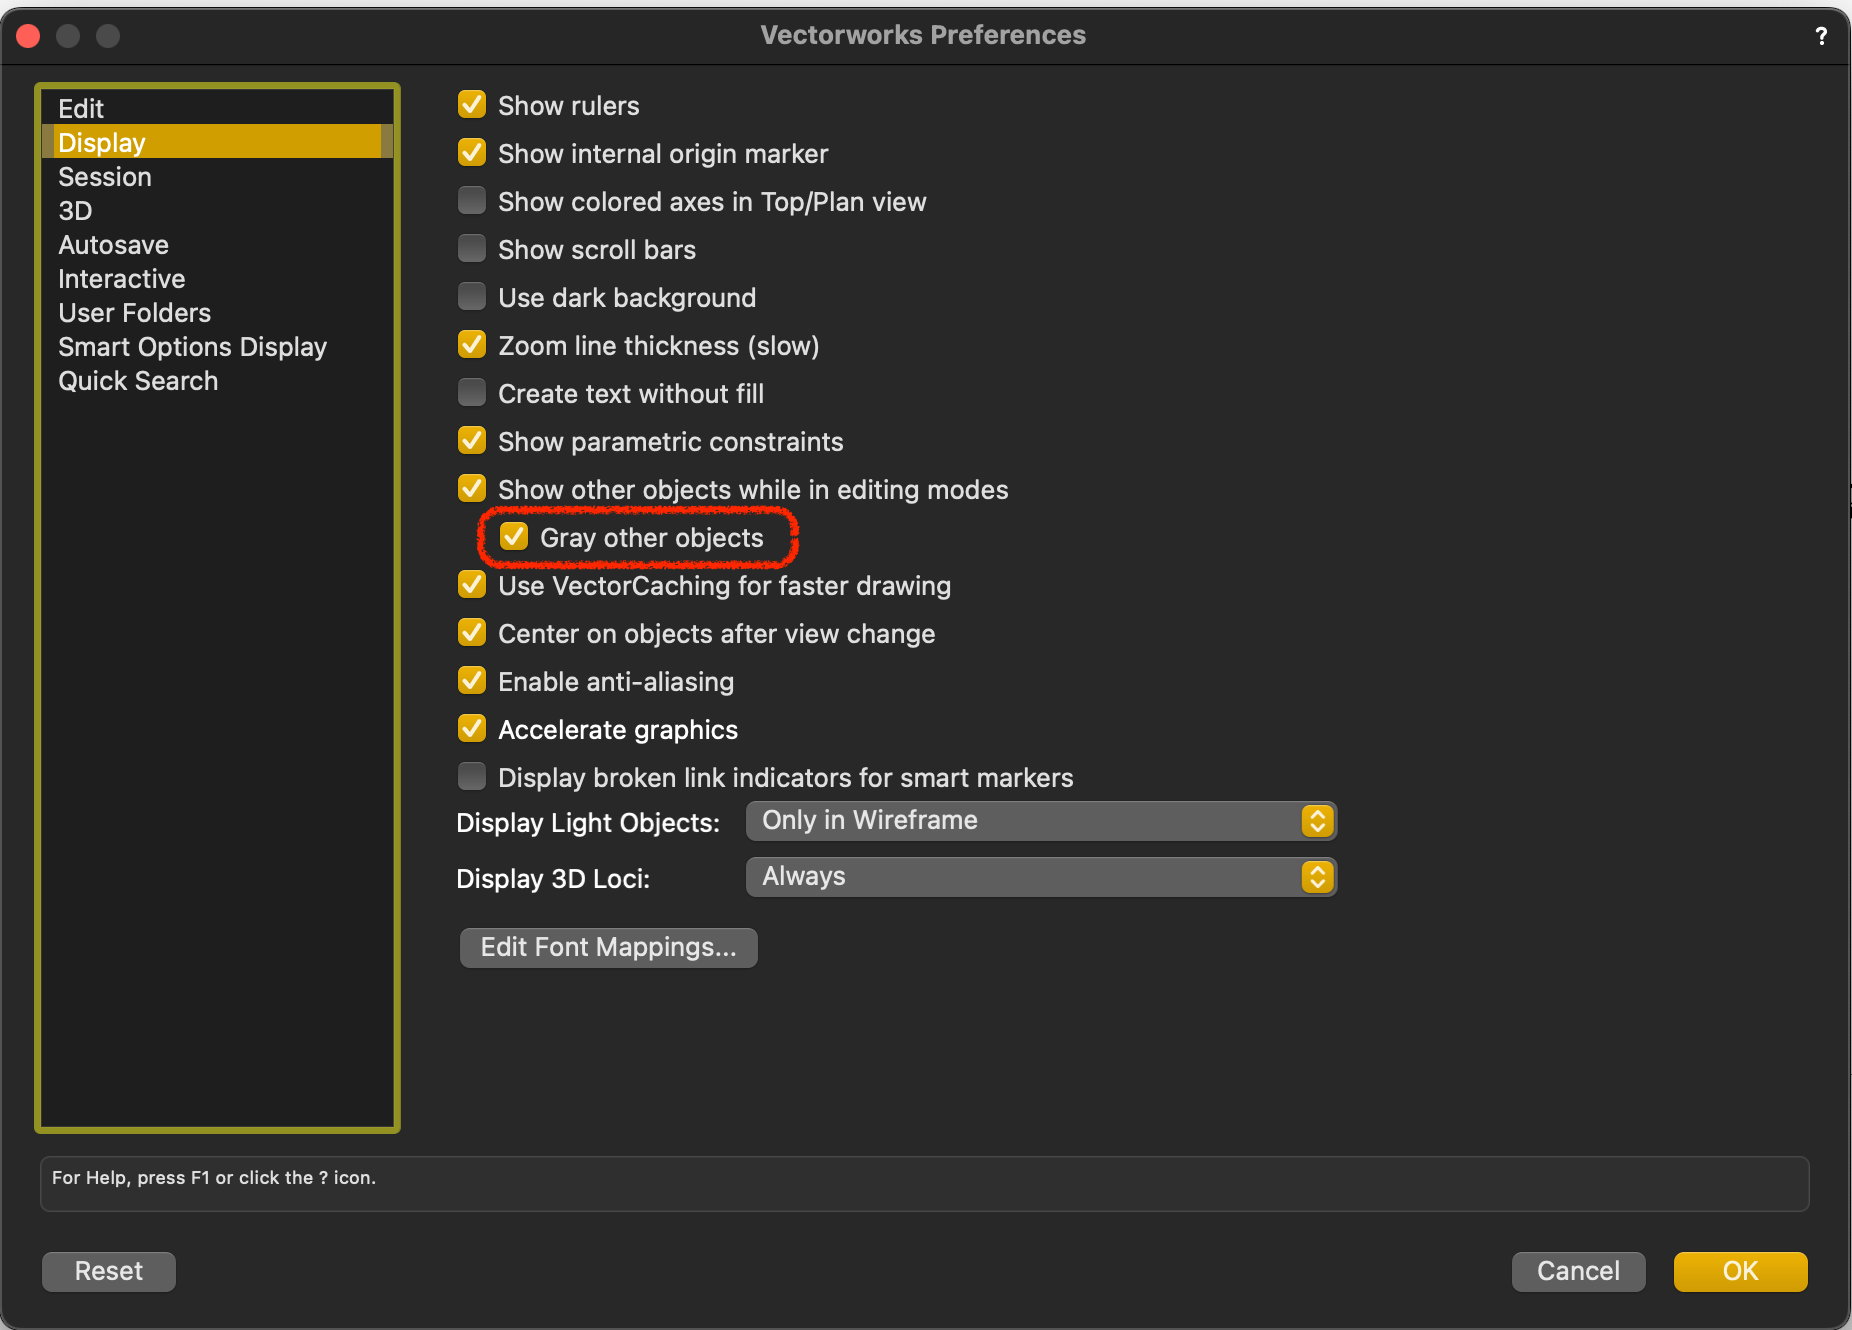Turn on Use dark background
The height and width of the screenshot is (1330, 1852).
coord(472,297)
